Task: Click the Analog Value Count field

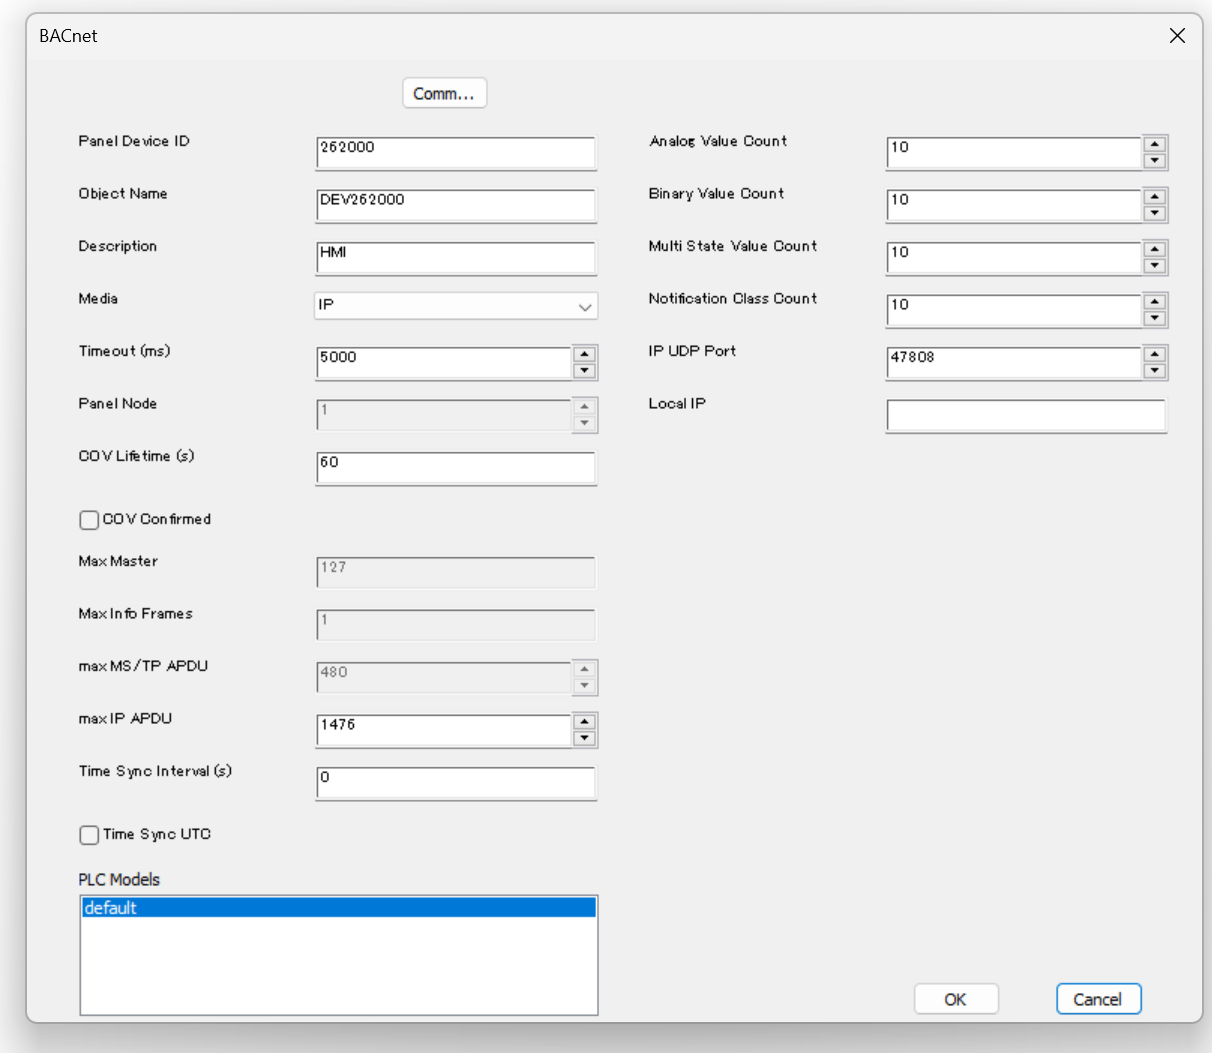Action: coord(1014,153)
